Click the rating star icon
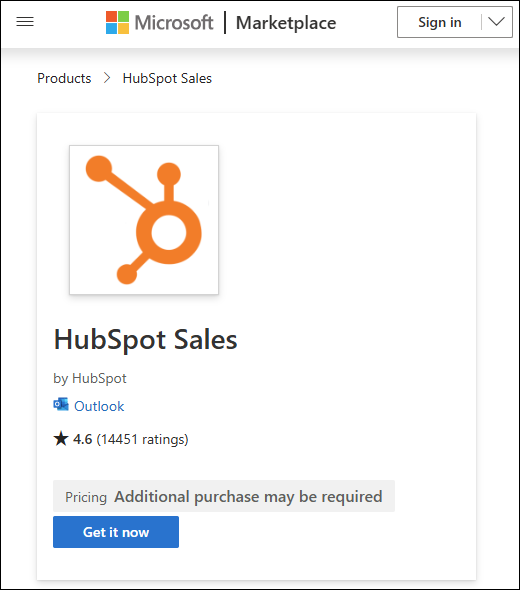Viewport: 520px width, 590px height. click(61, 439)
